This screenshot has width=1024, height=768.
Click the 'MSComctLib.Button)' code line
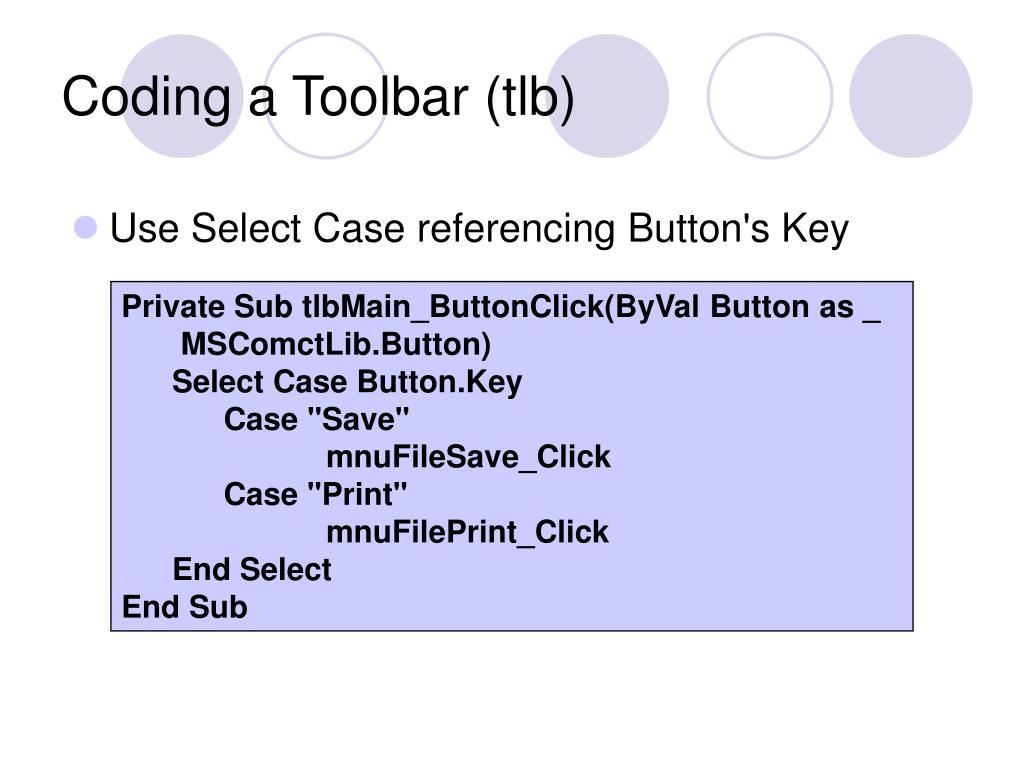click(x=336, y=345)
